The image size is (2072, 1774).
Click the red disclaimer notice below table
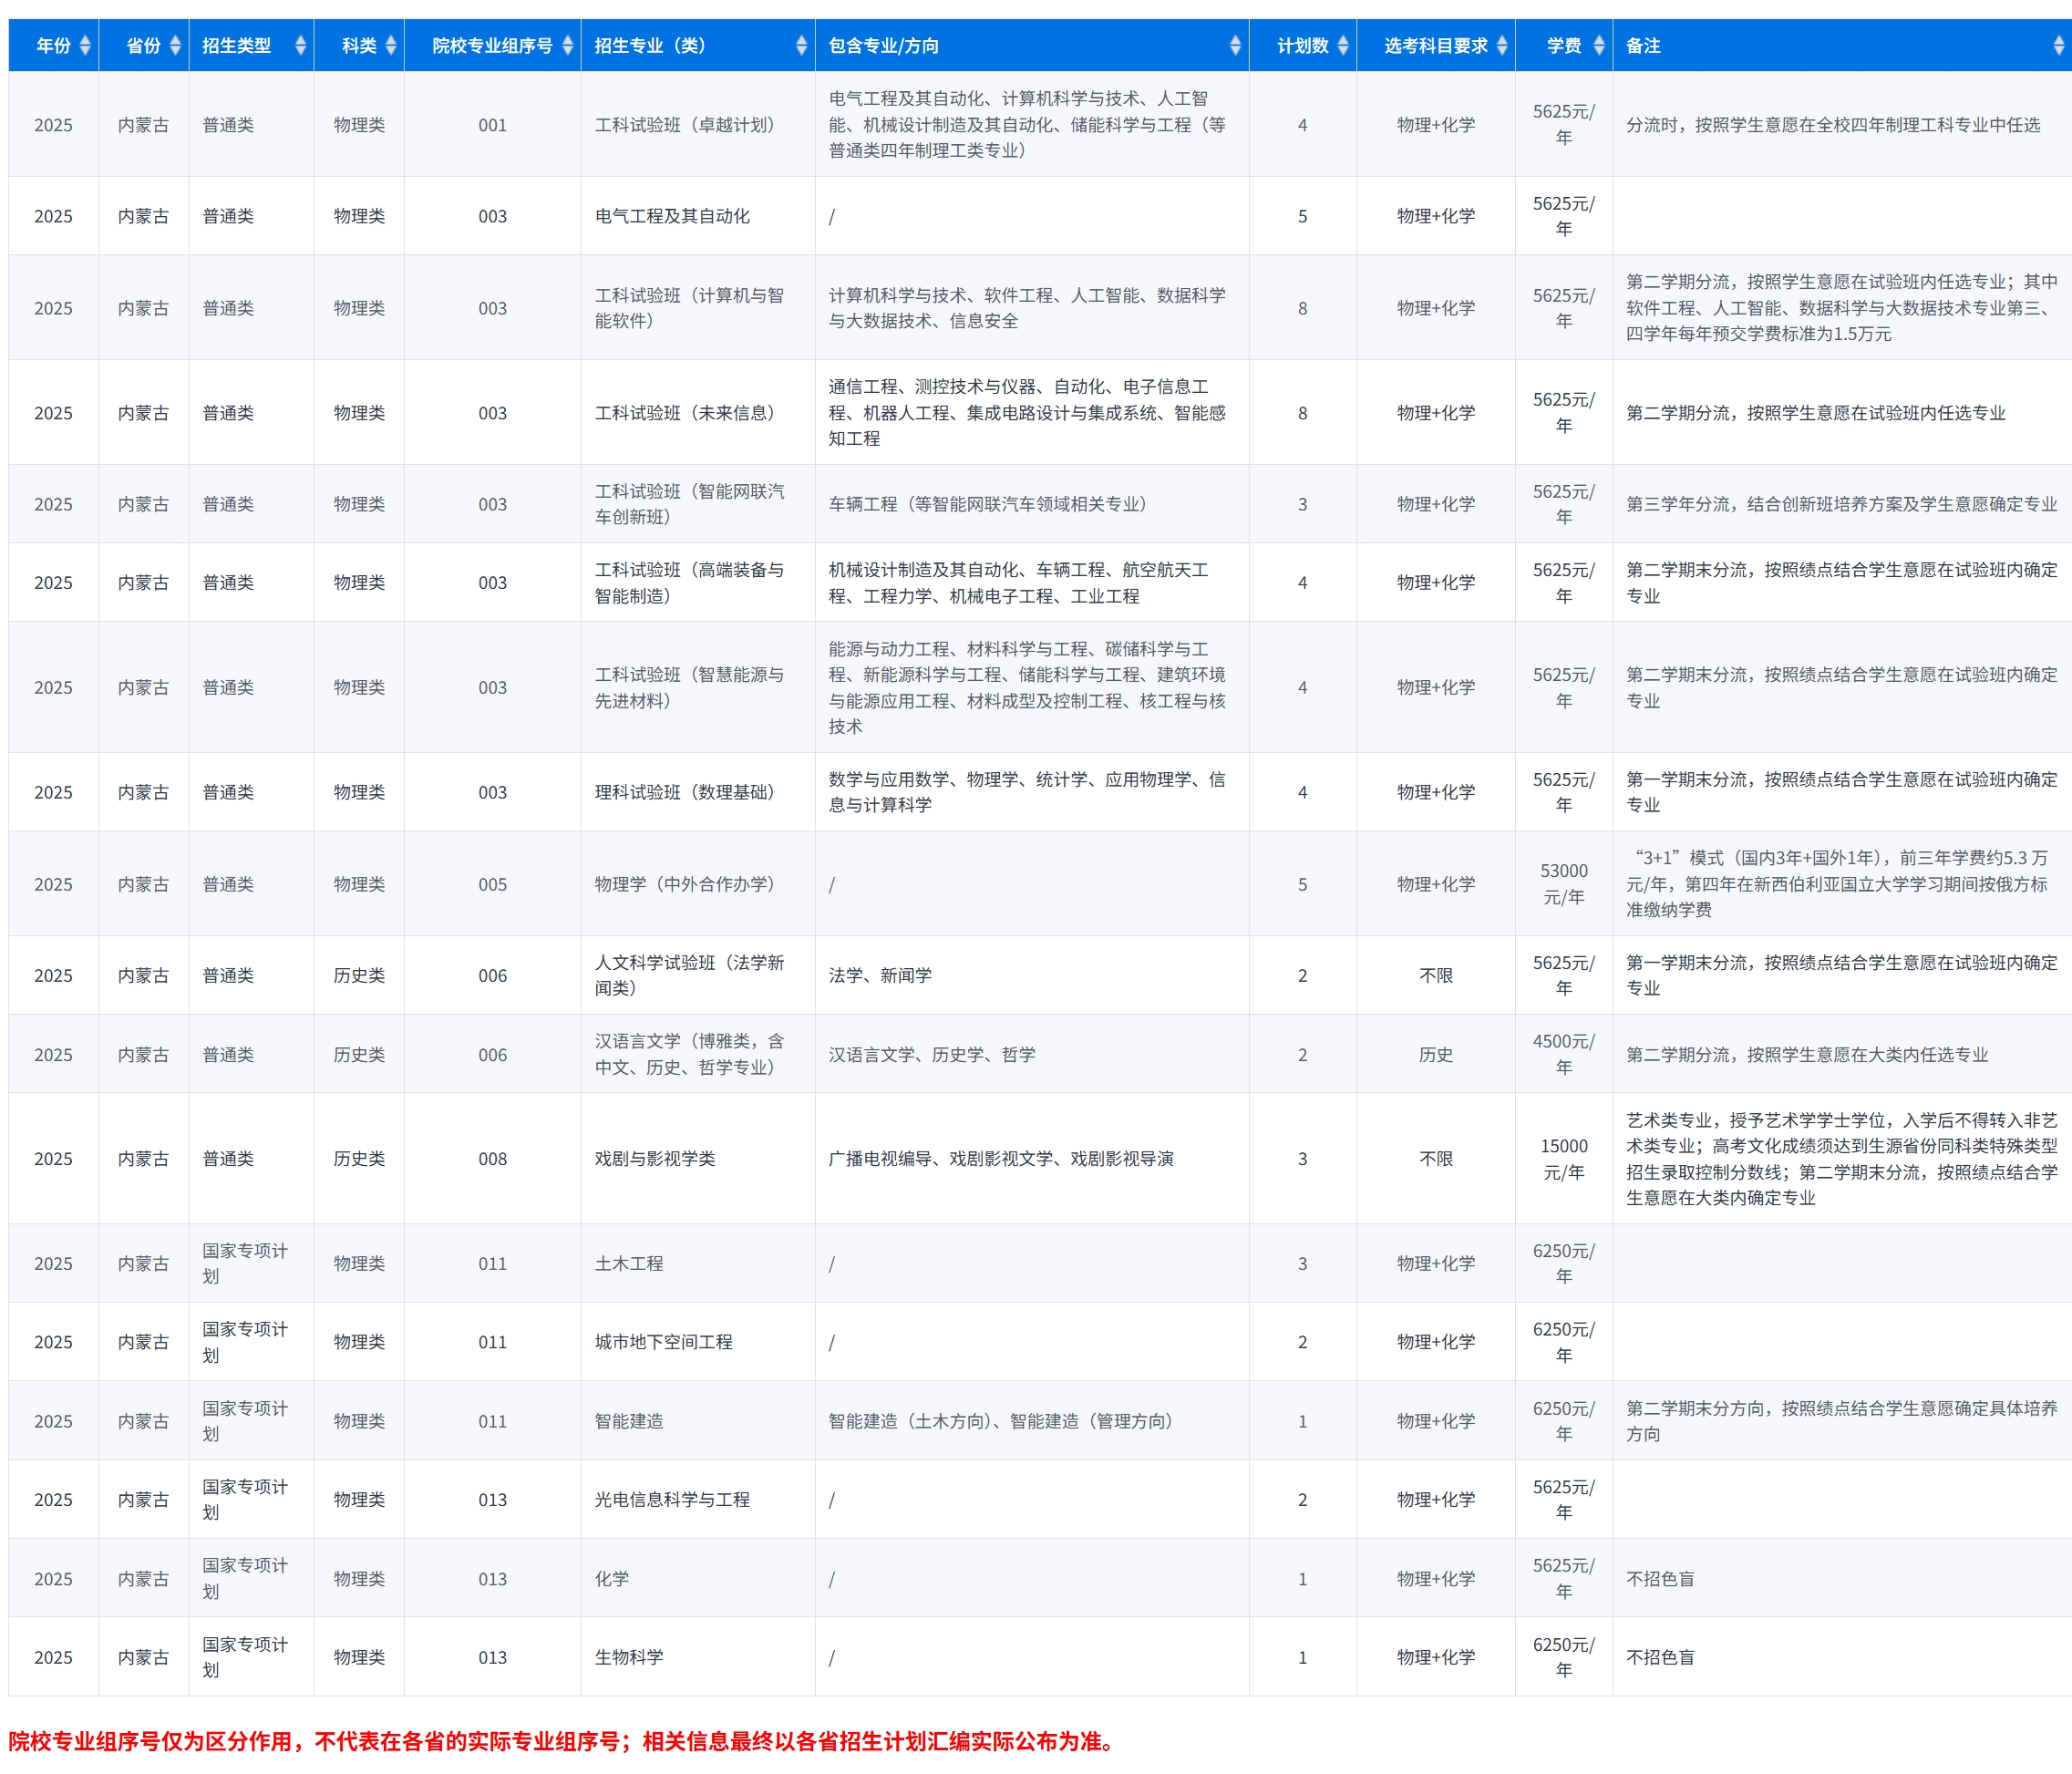pyautogui.click(x=565, y=1741)
